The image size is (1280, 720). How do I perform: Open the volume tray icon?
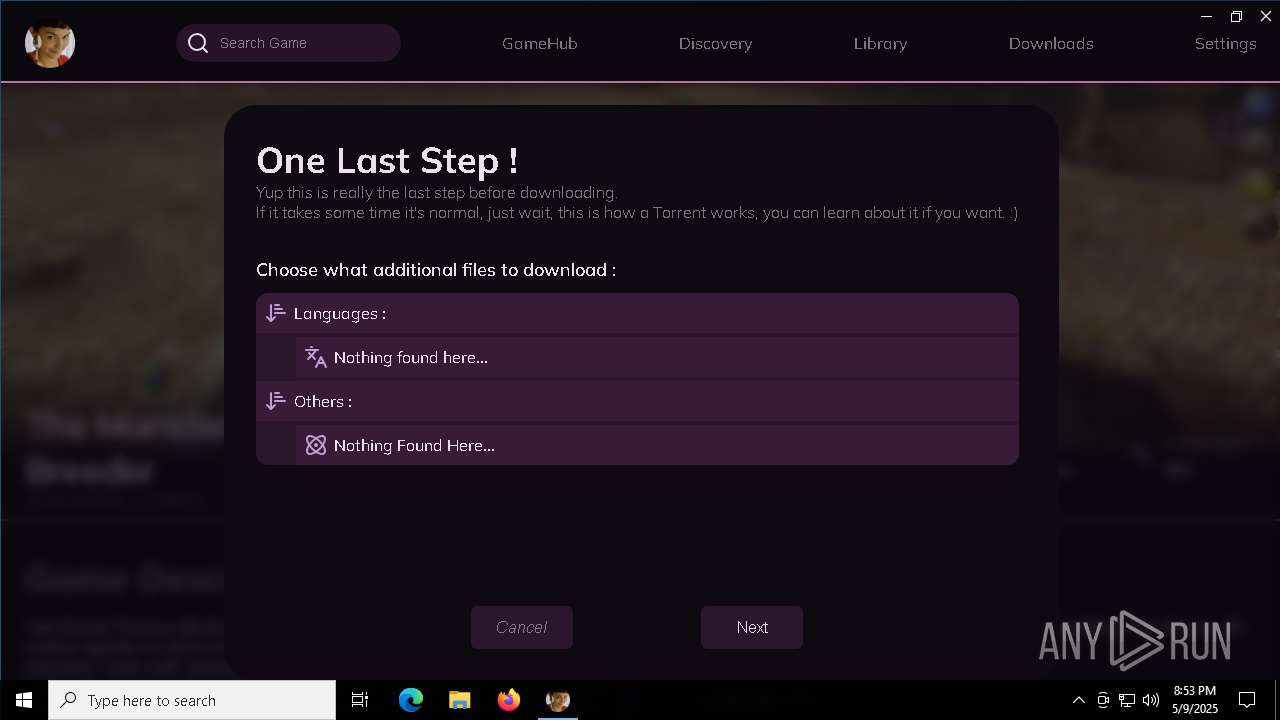tap(1151, 700)
